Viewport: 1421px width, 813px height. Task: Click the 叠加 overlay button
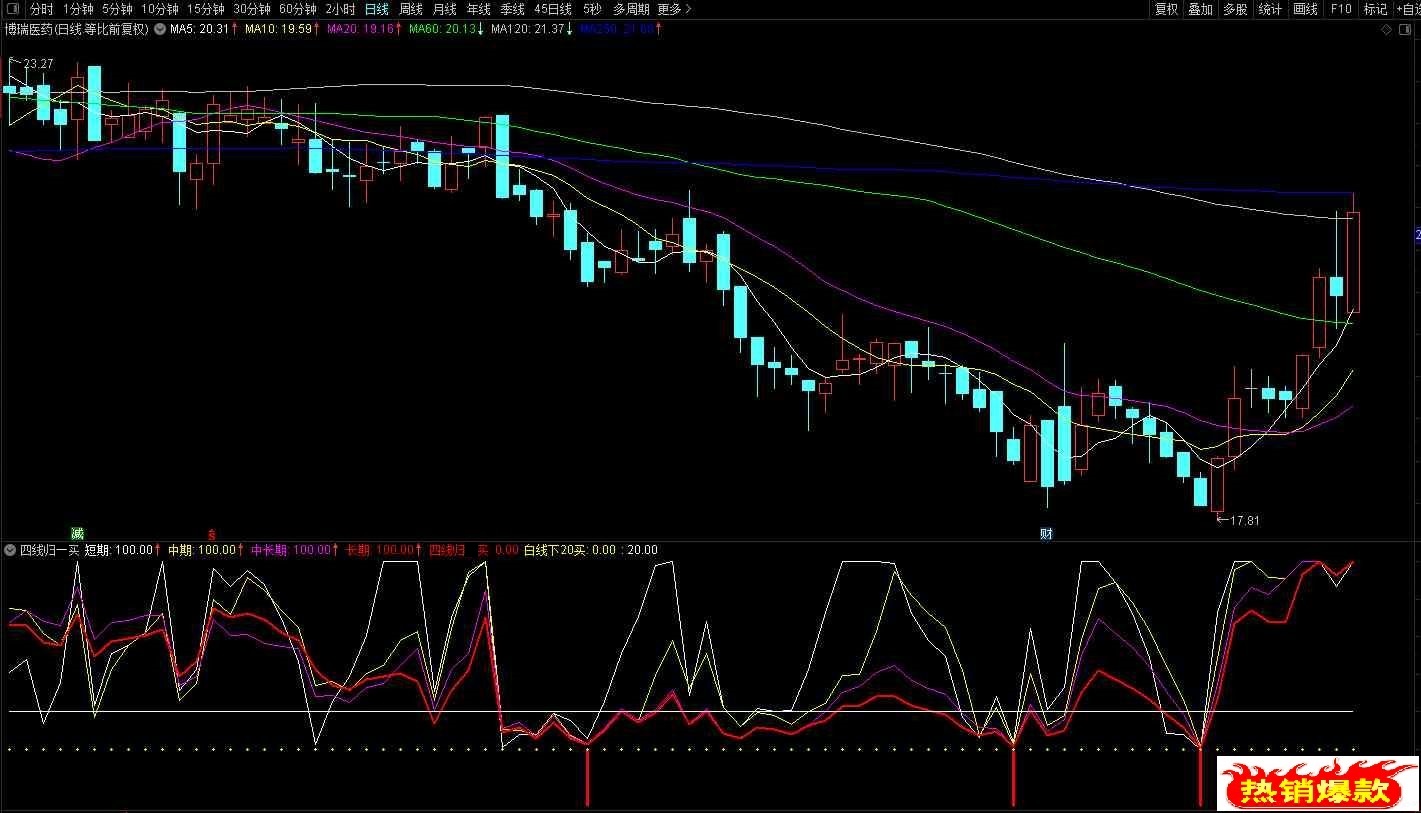tap(1200, 9)
